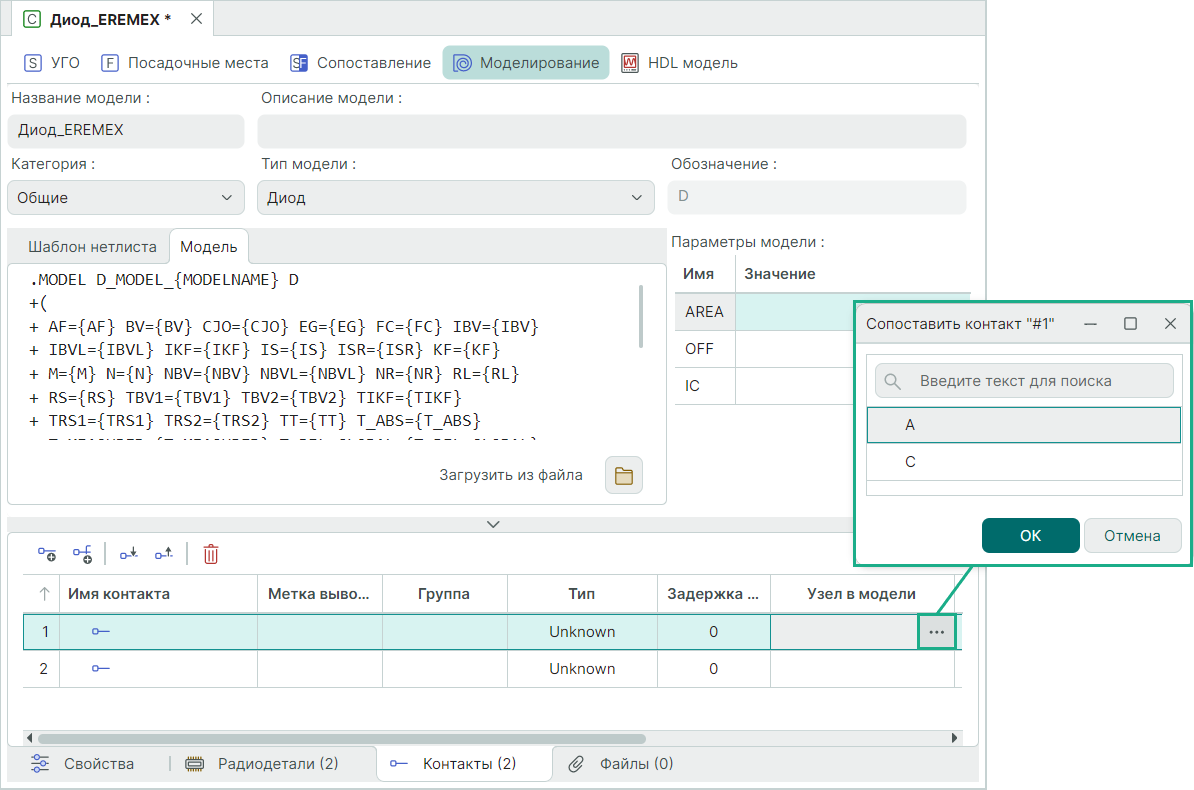1194x790 pixels.
Task: Click the add contact group icon
Action: pos(82,553)
